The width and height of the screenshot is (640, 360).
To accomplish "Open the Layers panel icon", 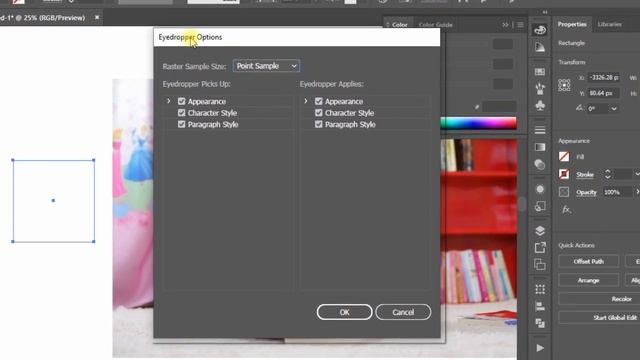I will (x=540, y=231).
